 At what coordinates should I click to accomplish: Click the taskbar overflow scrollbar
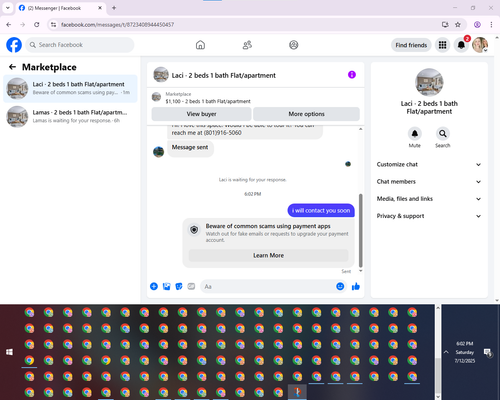tap(438, 377)
